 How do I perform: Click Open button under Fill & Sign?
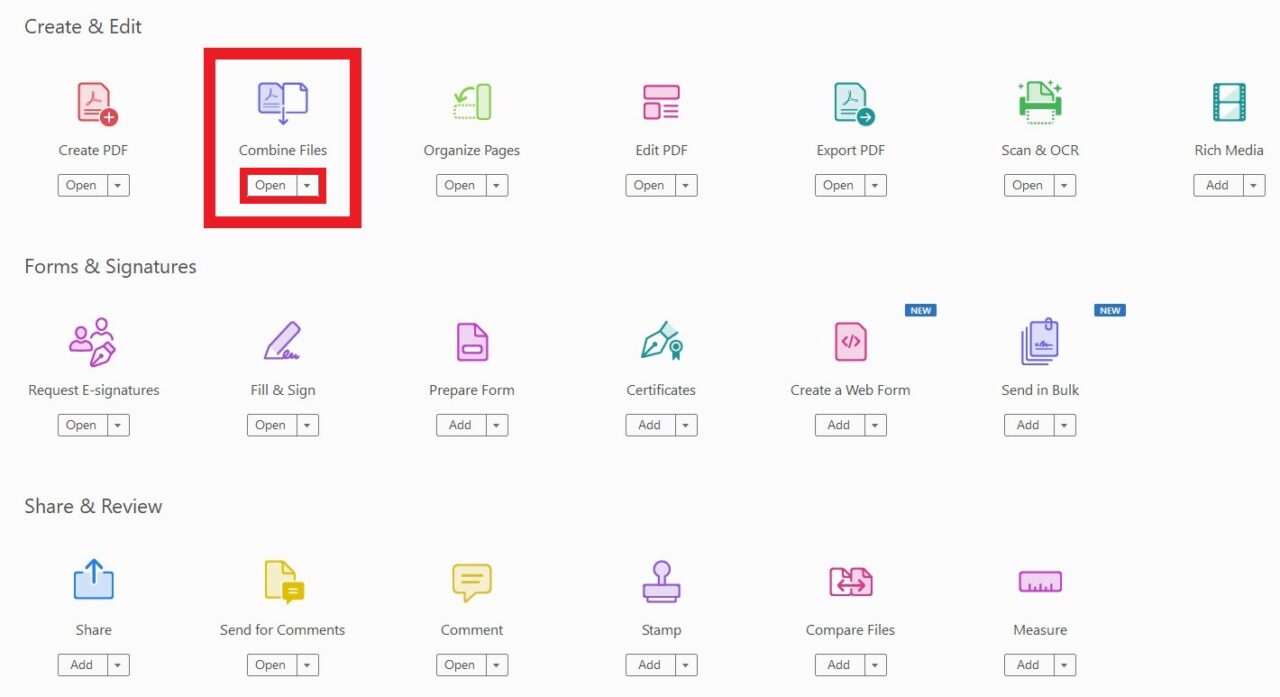point(271,425)
